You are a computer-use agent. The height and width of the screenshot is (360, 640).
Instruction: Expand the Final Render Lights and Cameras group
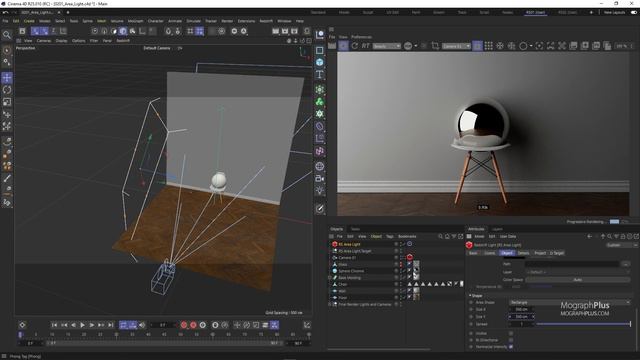330,304
